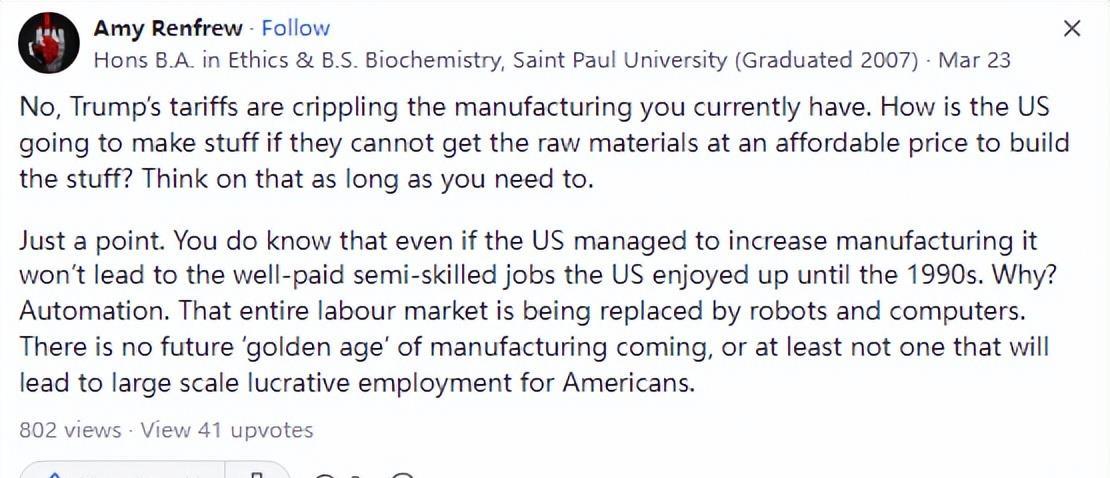Click the 802 views counter

coord(69,429)
